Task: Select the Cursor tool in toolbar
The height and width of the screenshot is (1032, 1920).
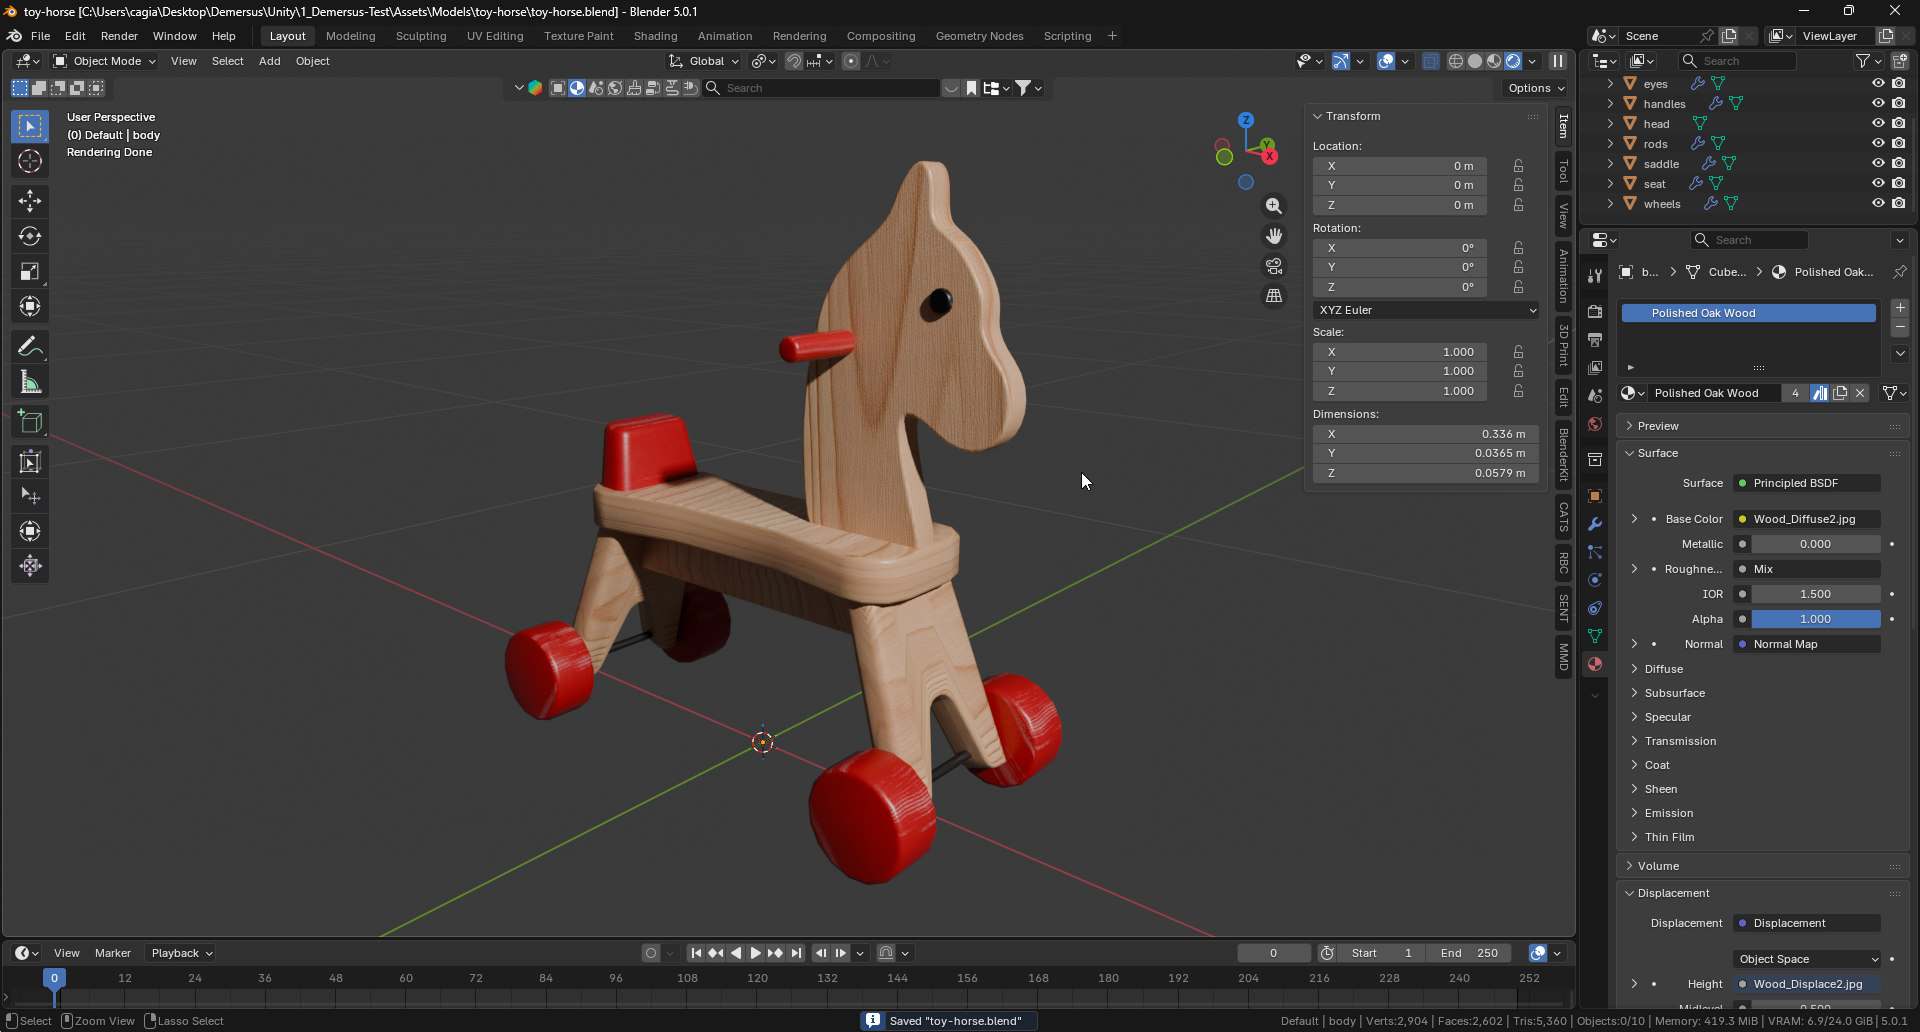Action: (x=30, y=161)
